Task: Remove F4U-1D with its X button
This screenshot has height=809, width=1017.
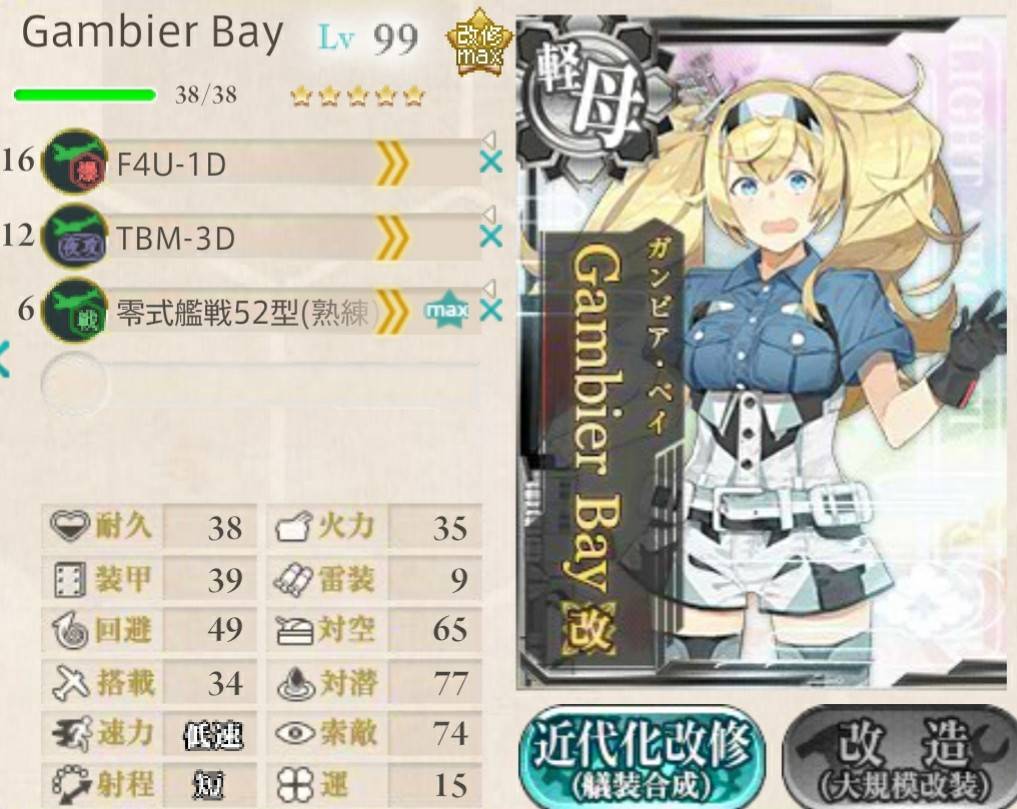Action: pos(491,162)
